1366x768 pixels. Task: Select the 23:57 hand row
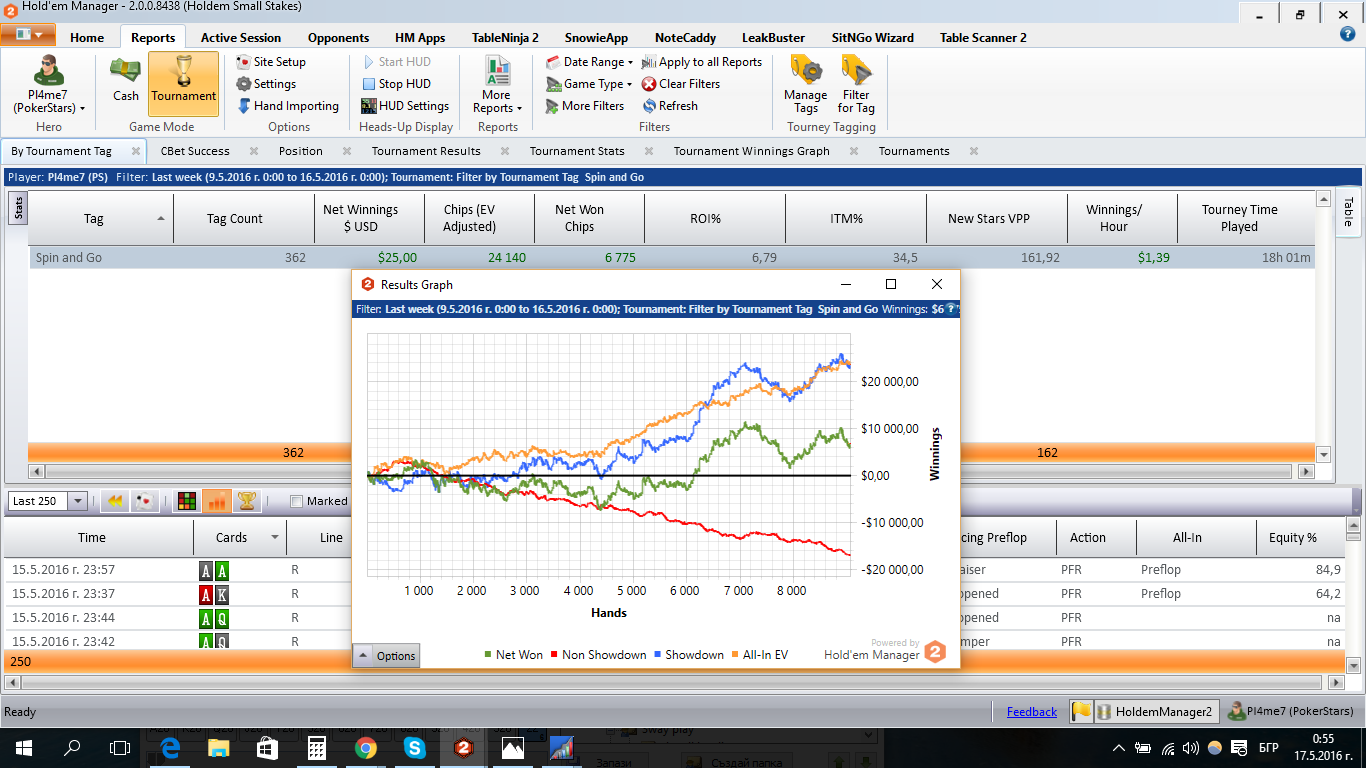pyautogui.click(x=676, y=570)
